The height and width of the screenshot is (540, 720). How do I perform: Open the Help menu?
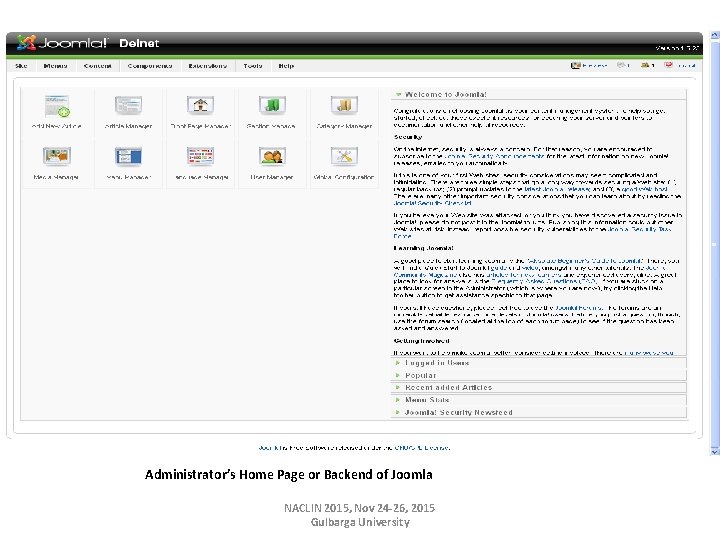tap(286, 66)
